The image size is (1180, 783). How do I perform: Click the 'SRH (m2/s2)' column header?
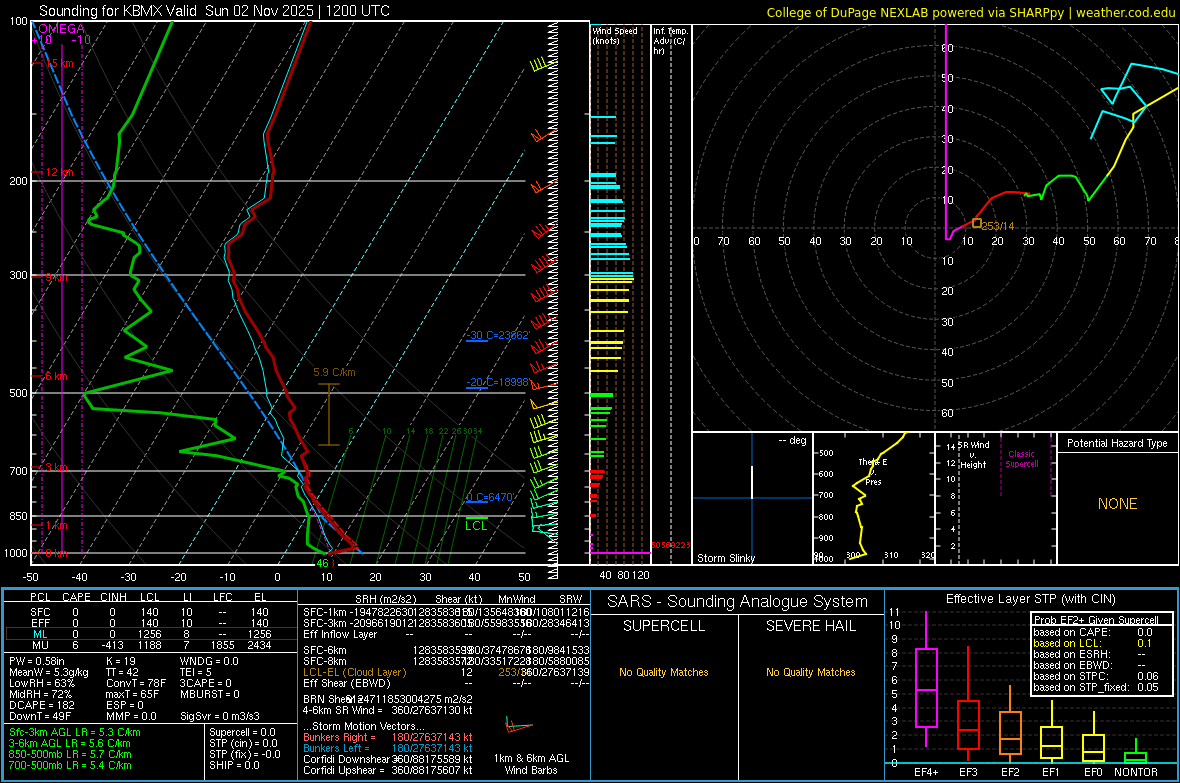pos(385,599)
